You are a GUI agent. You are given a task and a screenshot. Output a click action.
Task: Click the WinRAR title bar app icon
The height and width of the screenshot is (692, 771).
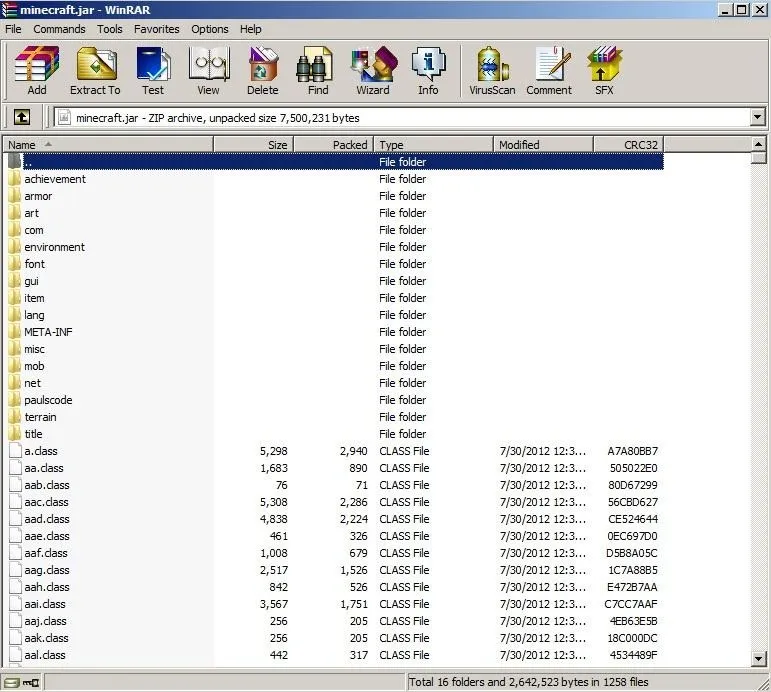[9, 9]
